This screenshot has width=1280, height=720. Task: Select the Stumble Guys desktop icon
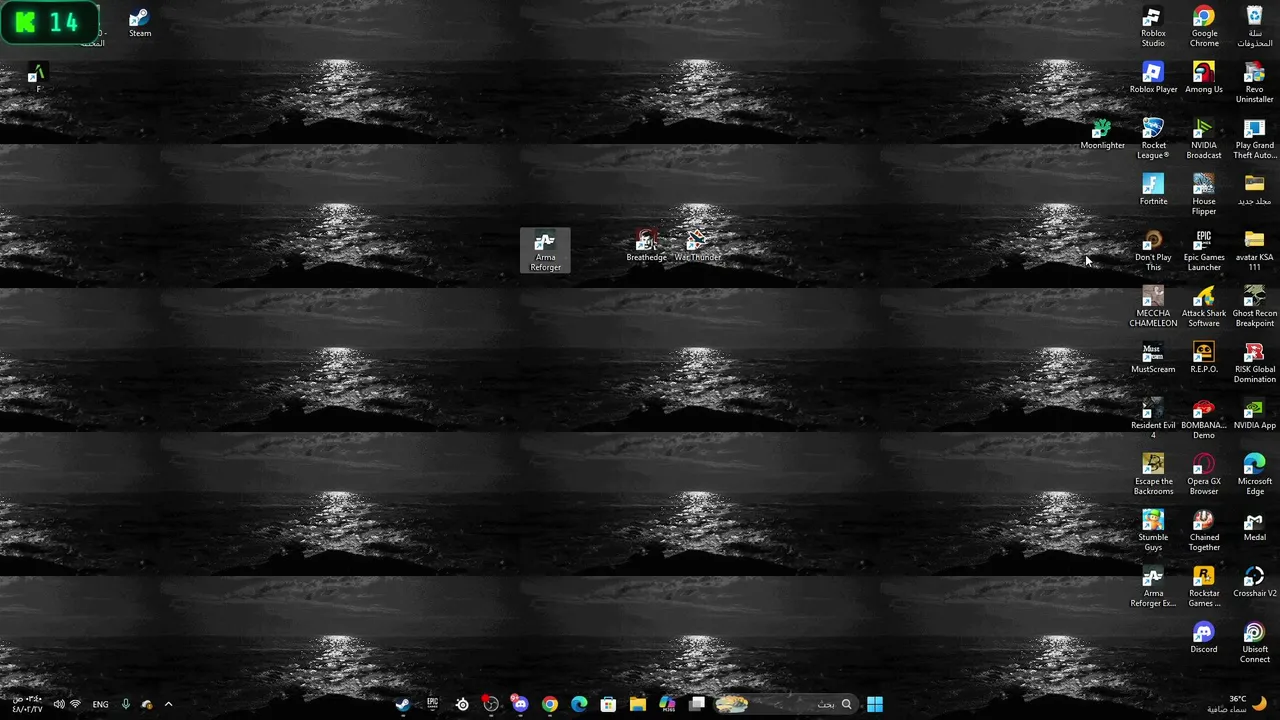pyautogui.click(x=1153, y=532)
